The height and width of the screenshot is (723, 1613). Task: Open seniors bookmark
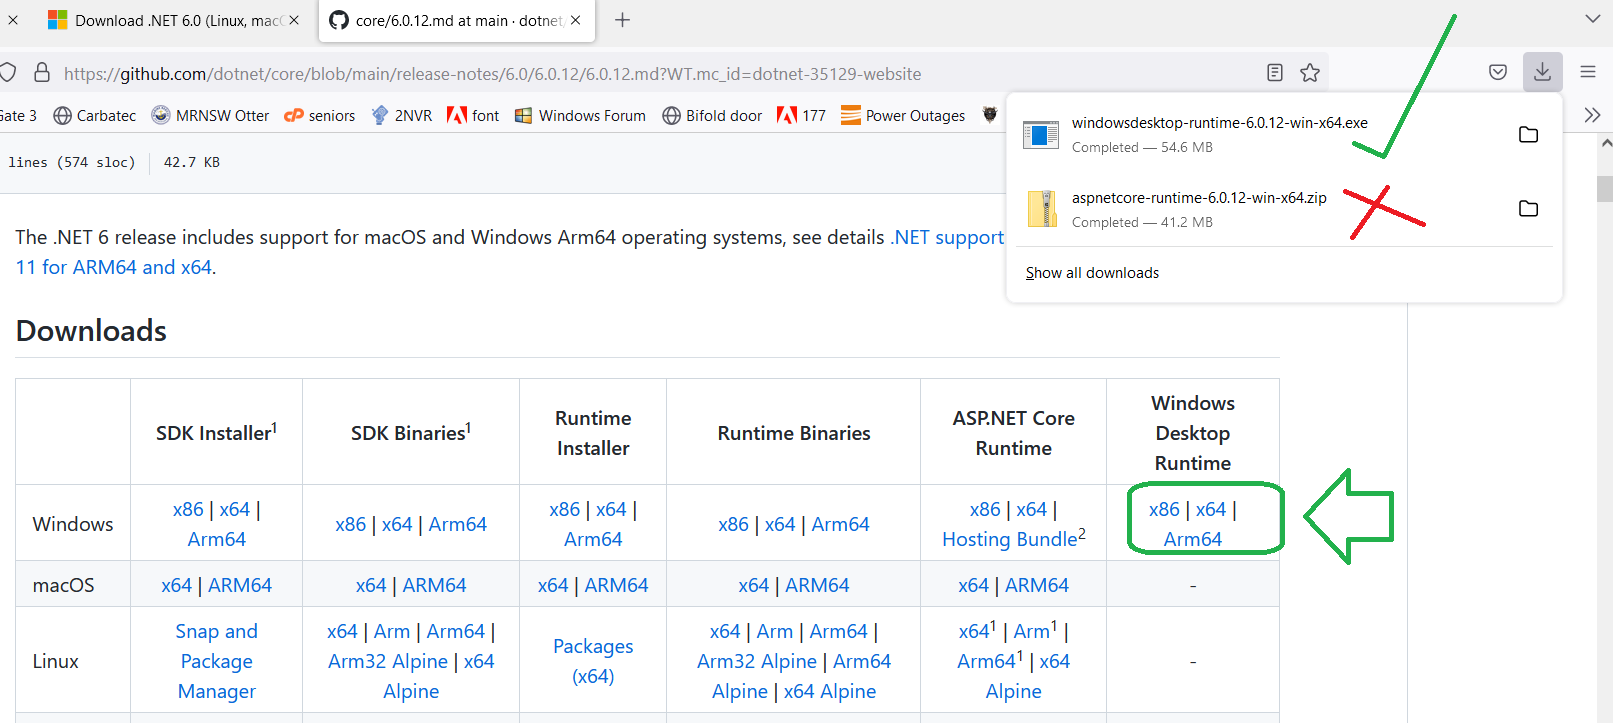(x=320, y=116)
